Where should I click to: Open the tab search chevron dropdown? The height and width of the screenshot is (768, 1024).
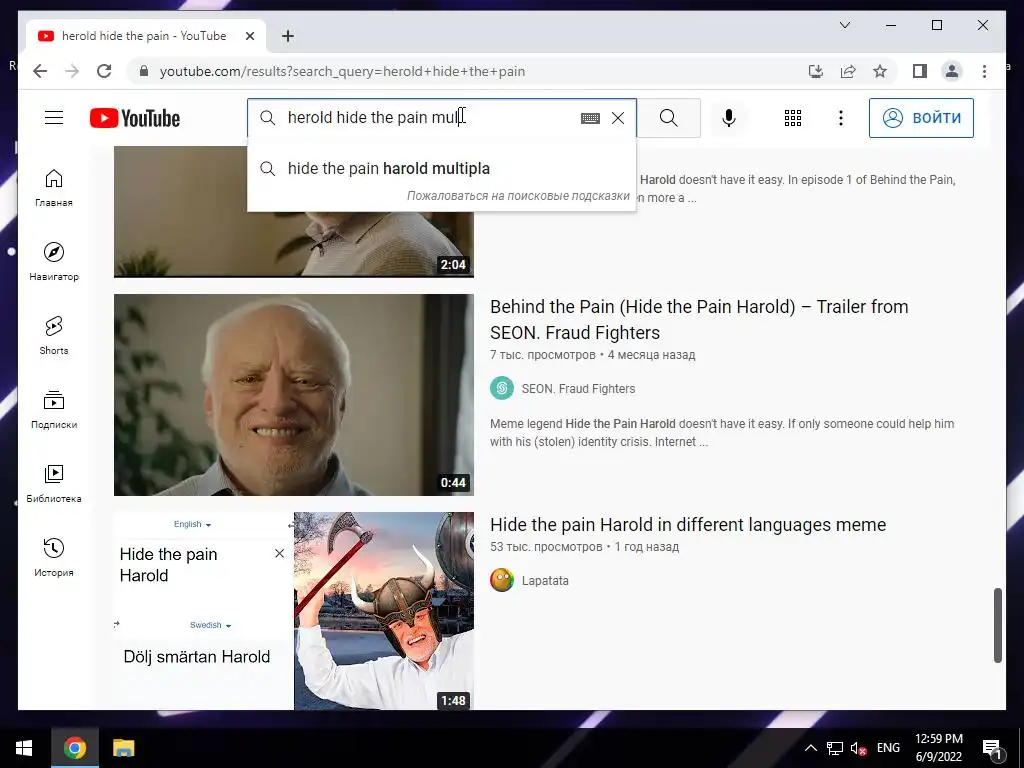pos(844,25)
